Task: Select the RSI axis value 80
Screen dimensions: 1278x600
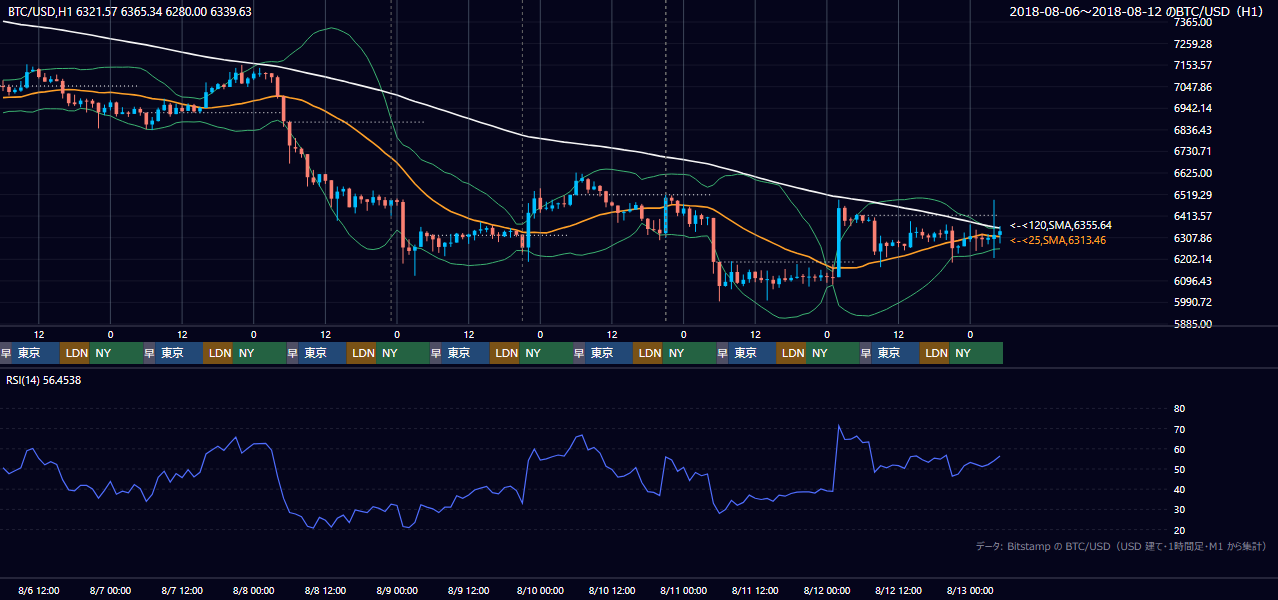Action: 1179,409
